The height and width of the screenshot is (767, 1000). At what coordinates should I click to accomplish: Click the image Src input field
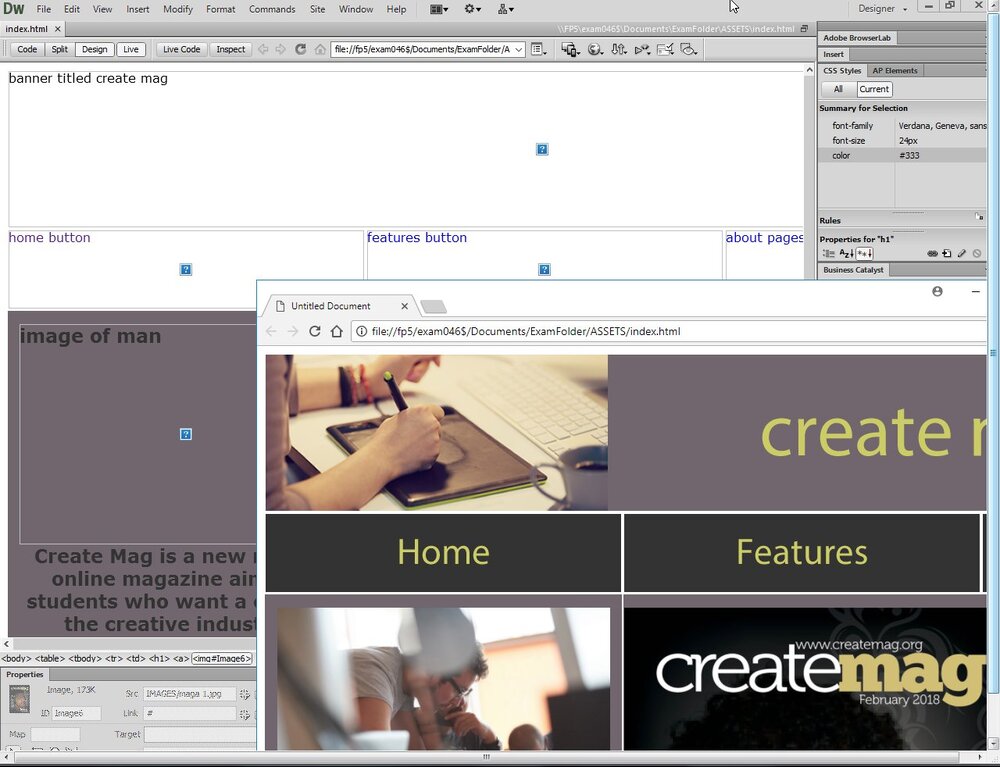pos(189,694)
